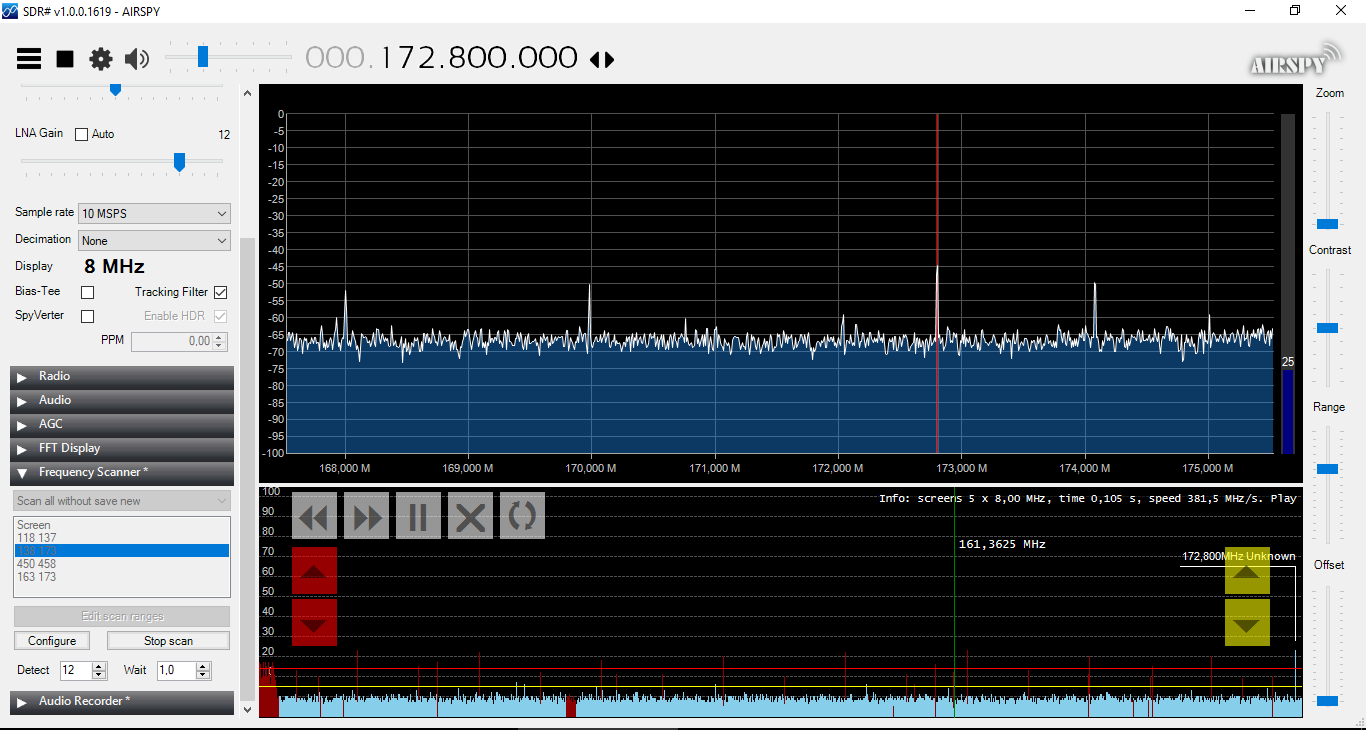Open the Decimation dropdown
This screenshot has width=1366, height=730.
click(x=154, y=241)
